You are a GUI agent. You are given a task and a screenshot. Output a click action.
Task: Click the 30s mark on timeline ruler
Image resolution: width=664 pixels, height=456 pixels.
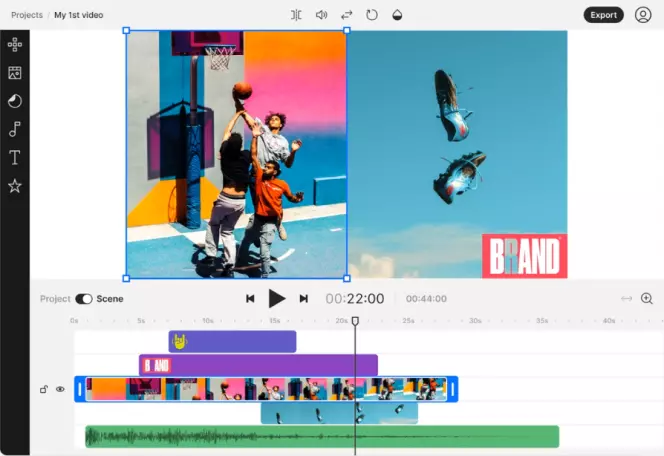pyautogui.click(x=475, y=321)
